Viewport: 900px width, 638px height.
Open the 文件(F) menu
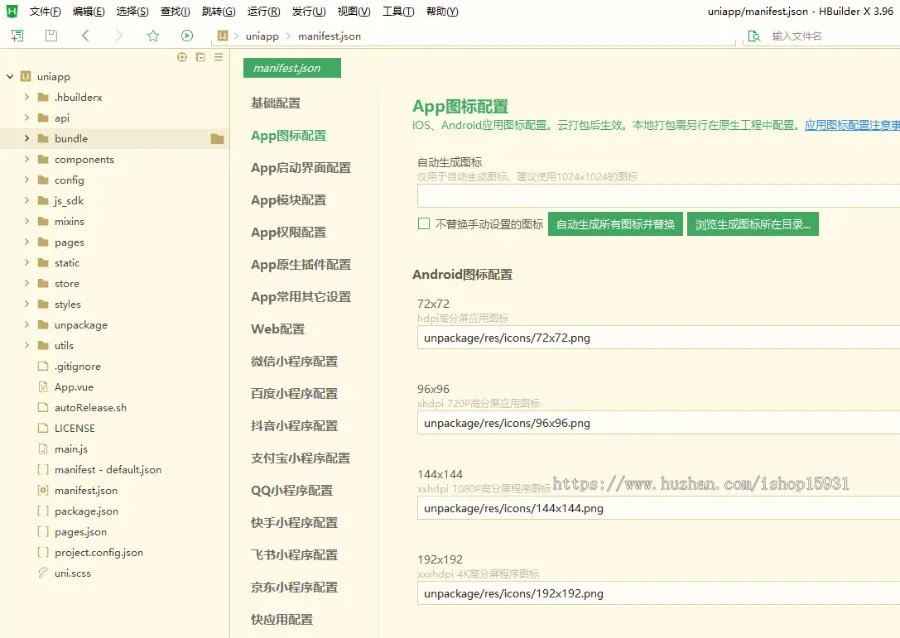45,11
